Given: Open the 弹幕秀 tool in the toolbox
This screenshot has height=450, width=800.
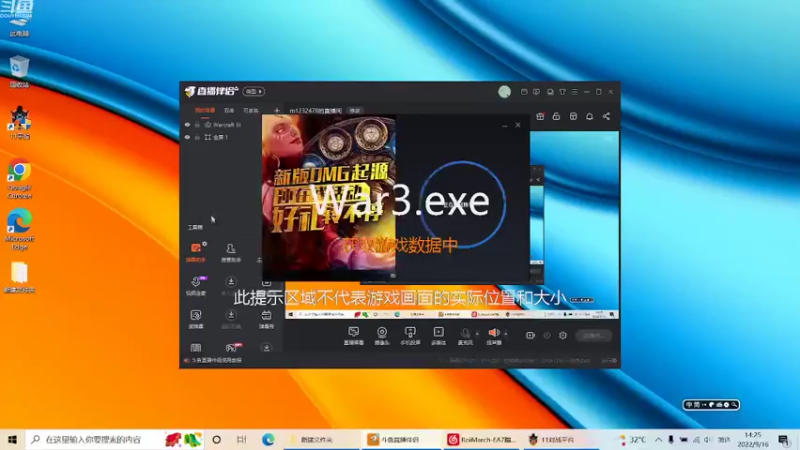Looking at the screenshot, I should click(x=266, y=319).
